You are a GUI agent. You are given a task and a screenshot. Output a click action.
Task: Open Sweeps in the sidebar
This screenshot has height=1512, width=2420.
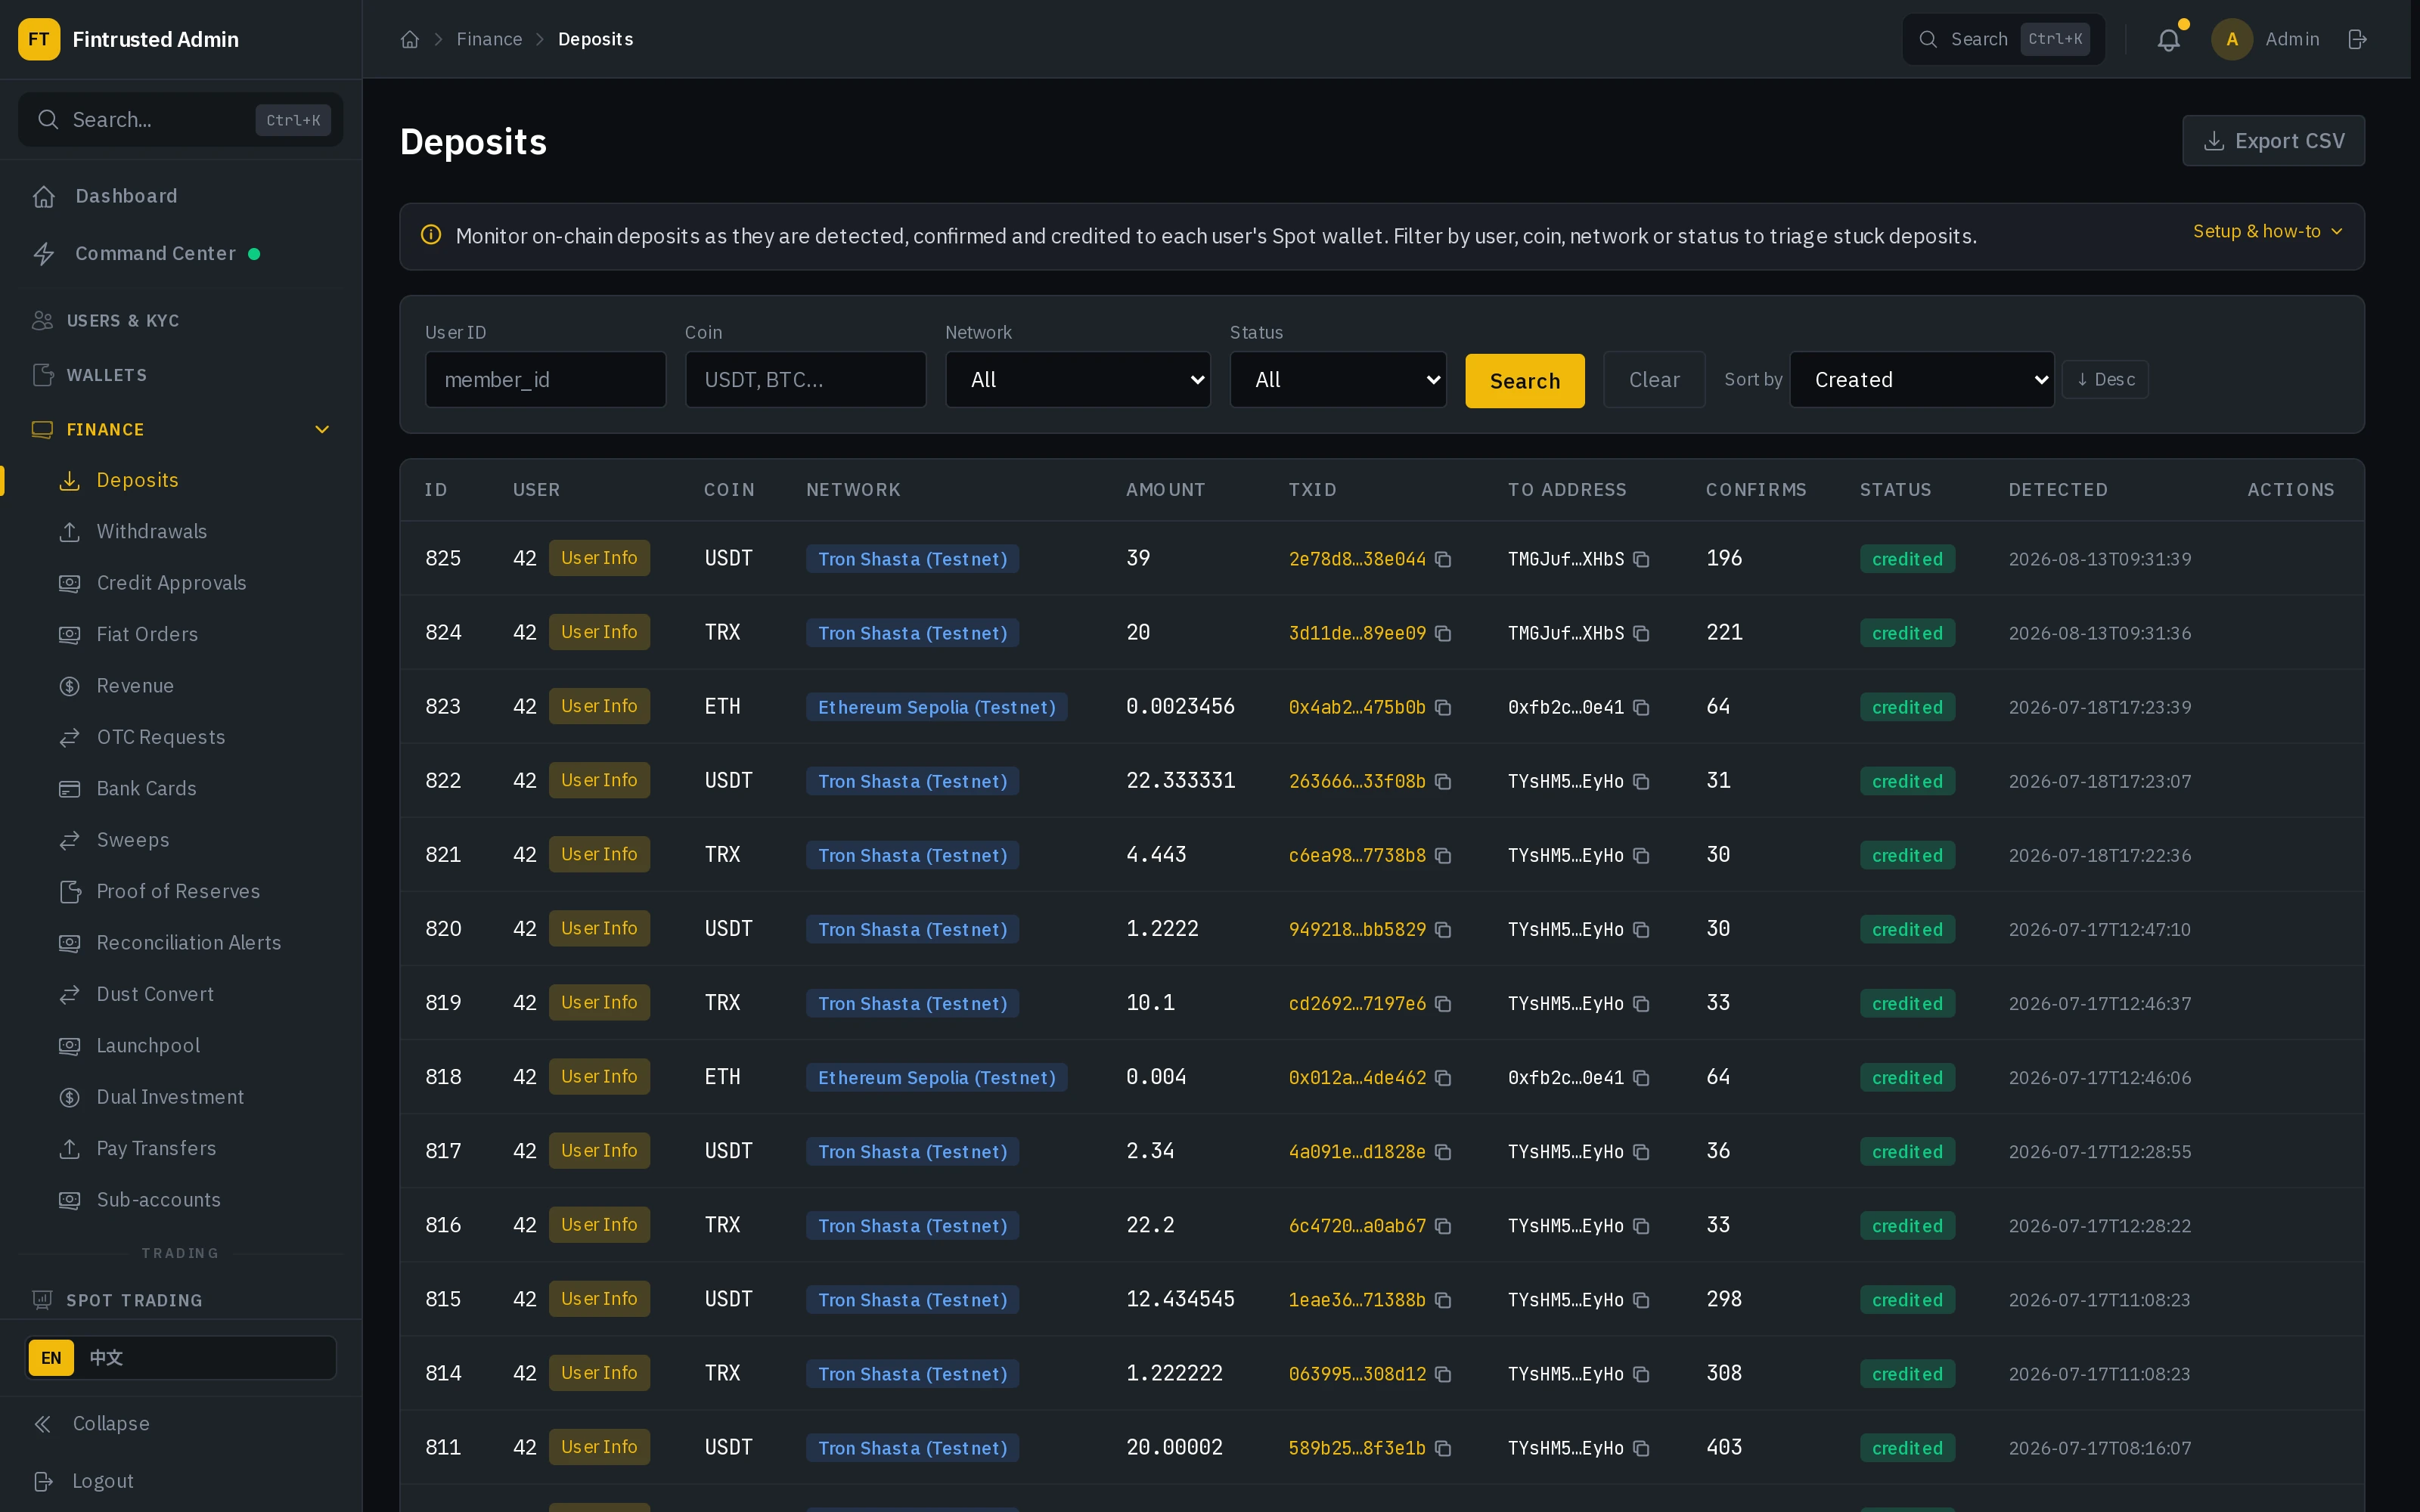133,840
